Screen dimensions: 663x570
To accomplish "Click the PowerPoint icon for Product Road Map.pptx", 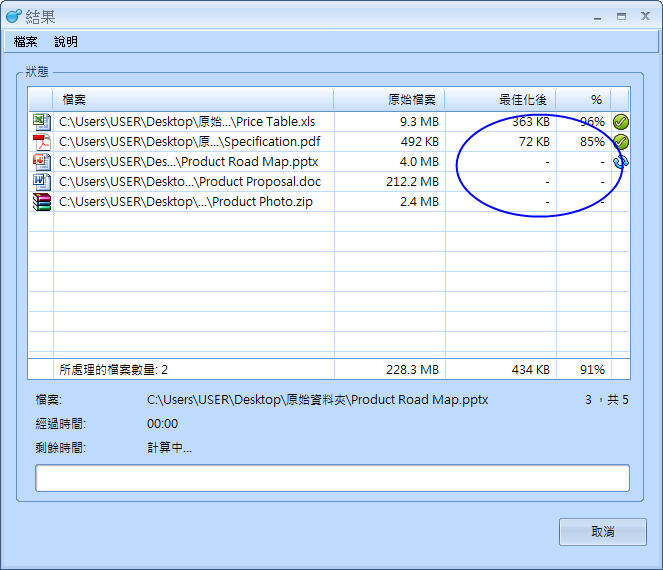I will [x=40, y=161].
